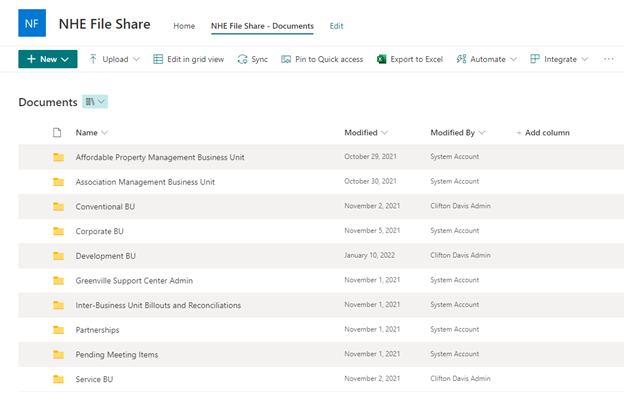Click the Development BU folder icon

click(x=58, y=256)
